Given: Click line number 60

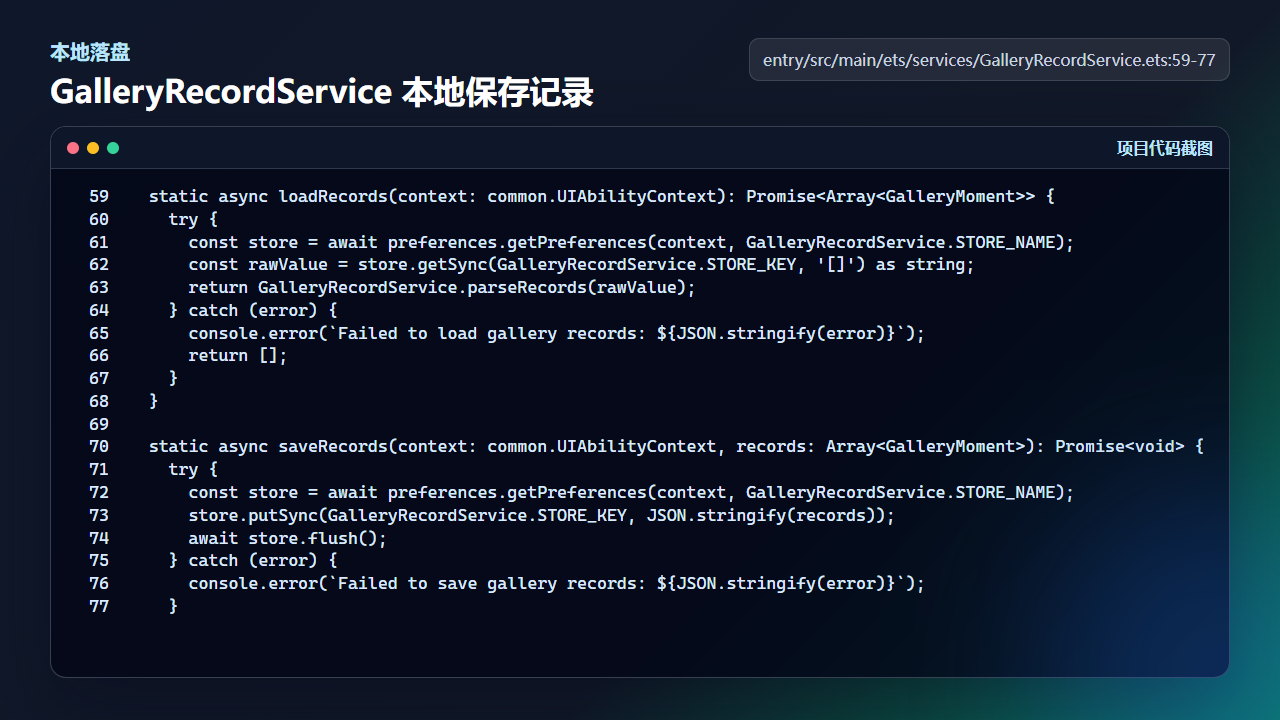Looking at the screenshot, I should point(99,219).
